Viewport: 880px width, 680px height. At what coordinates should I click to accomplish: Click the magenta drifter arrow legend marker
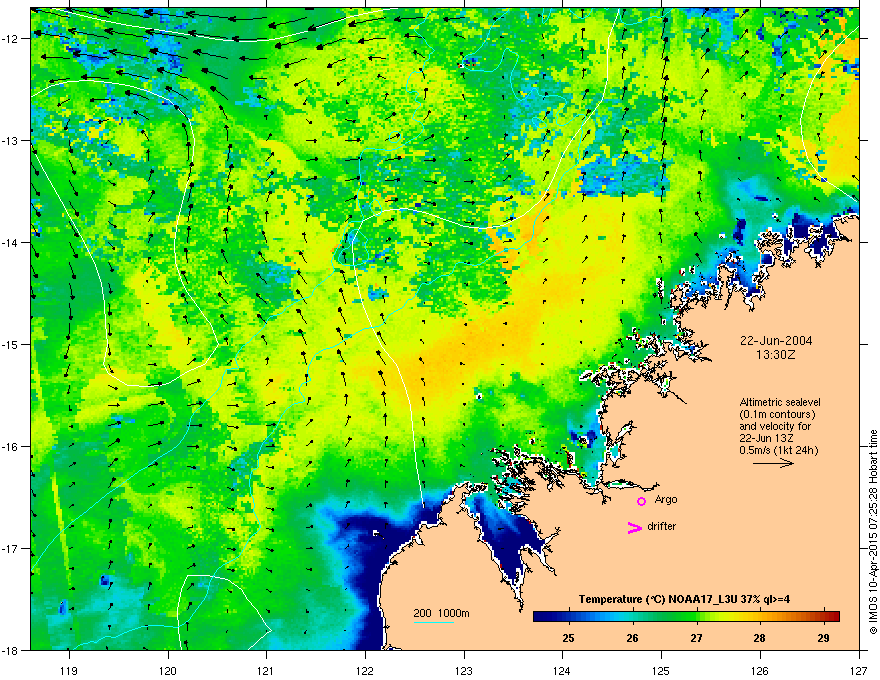tap(634, 527)
